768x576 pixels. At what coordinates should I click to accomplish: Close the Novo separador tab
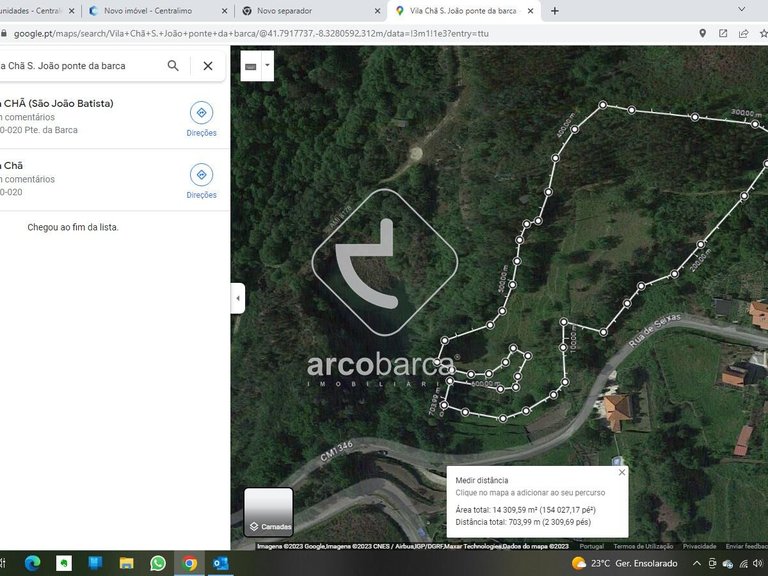(x=377, y=11)
